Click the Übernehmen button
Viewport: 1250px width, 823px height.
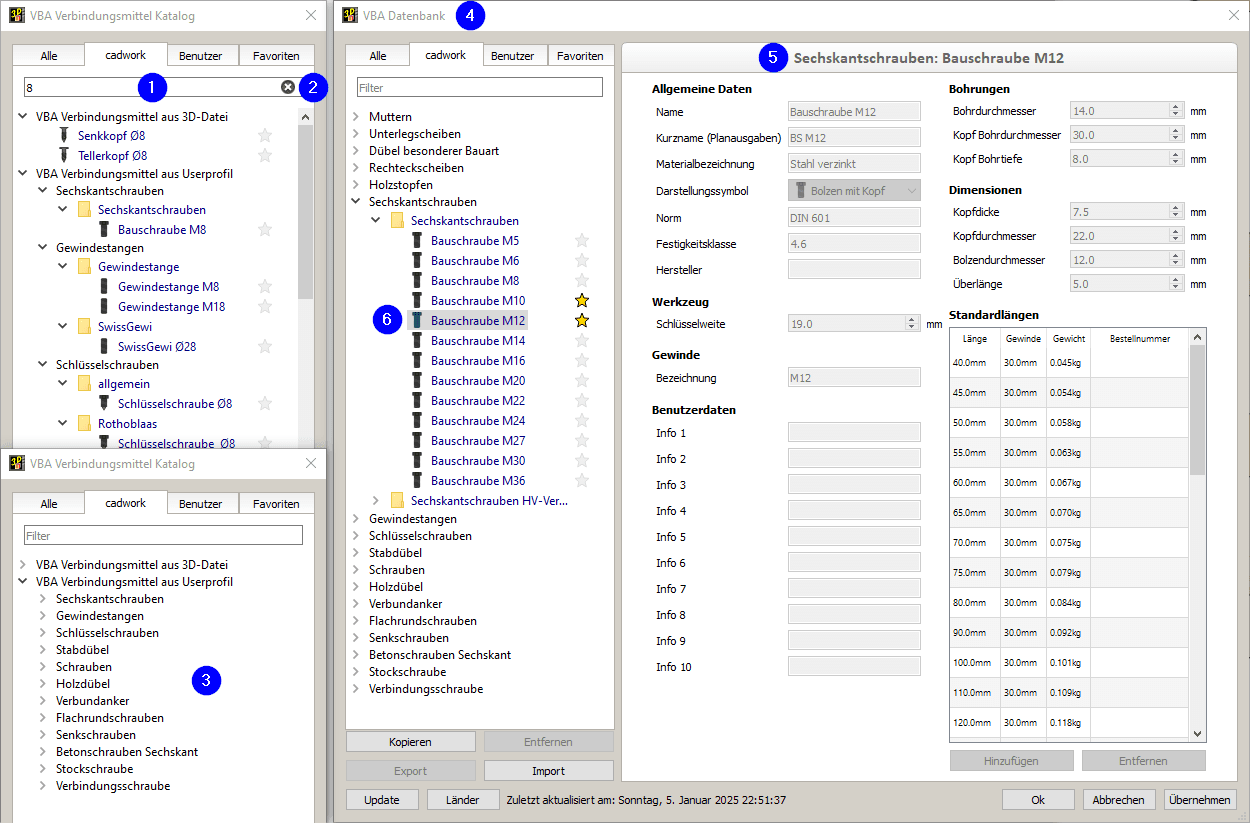pyautogui.click(x=1200, y=799)
